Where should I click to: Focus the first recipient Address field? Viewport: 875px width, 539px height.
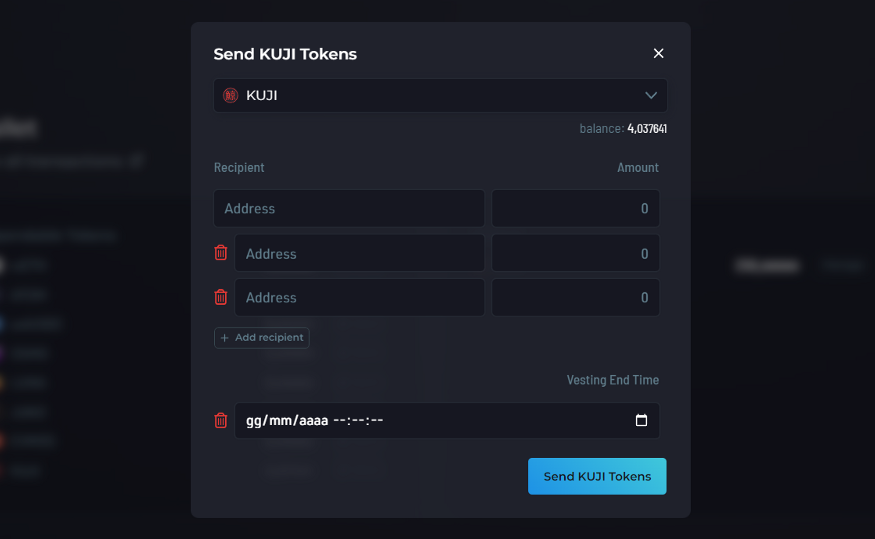click(349, 208)
